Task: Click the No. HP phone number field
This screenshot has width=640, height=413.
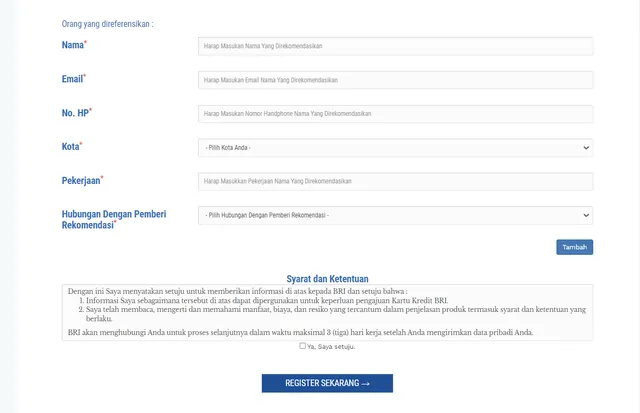Action: point(395,114)
